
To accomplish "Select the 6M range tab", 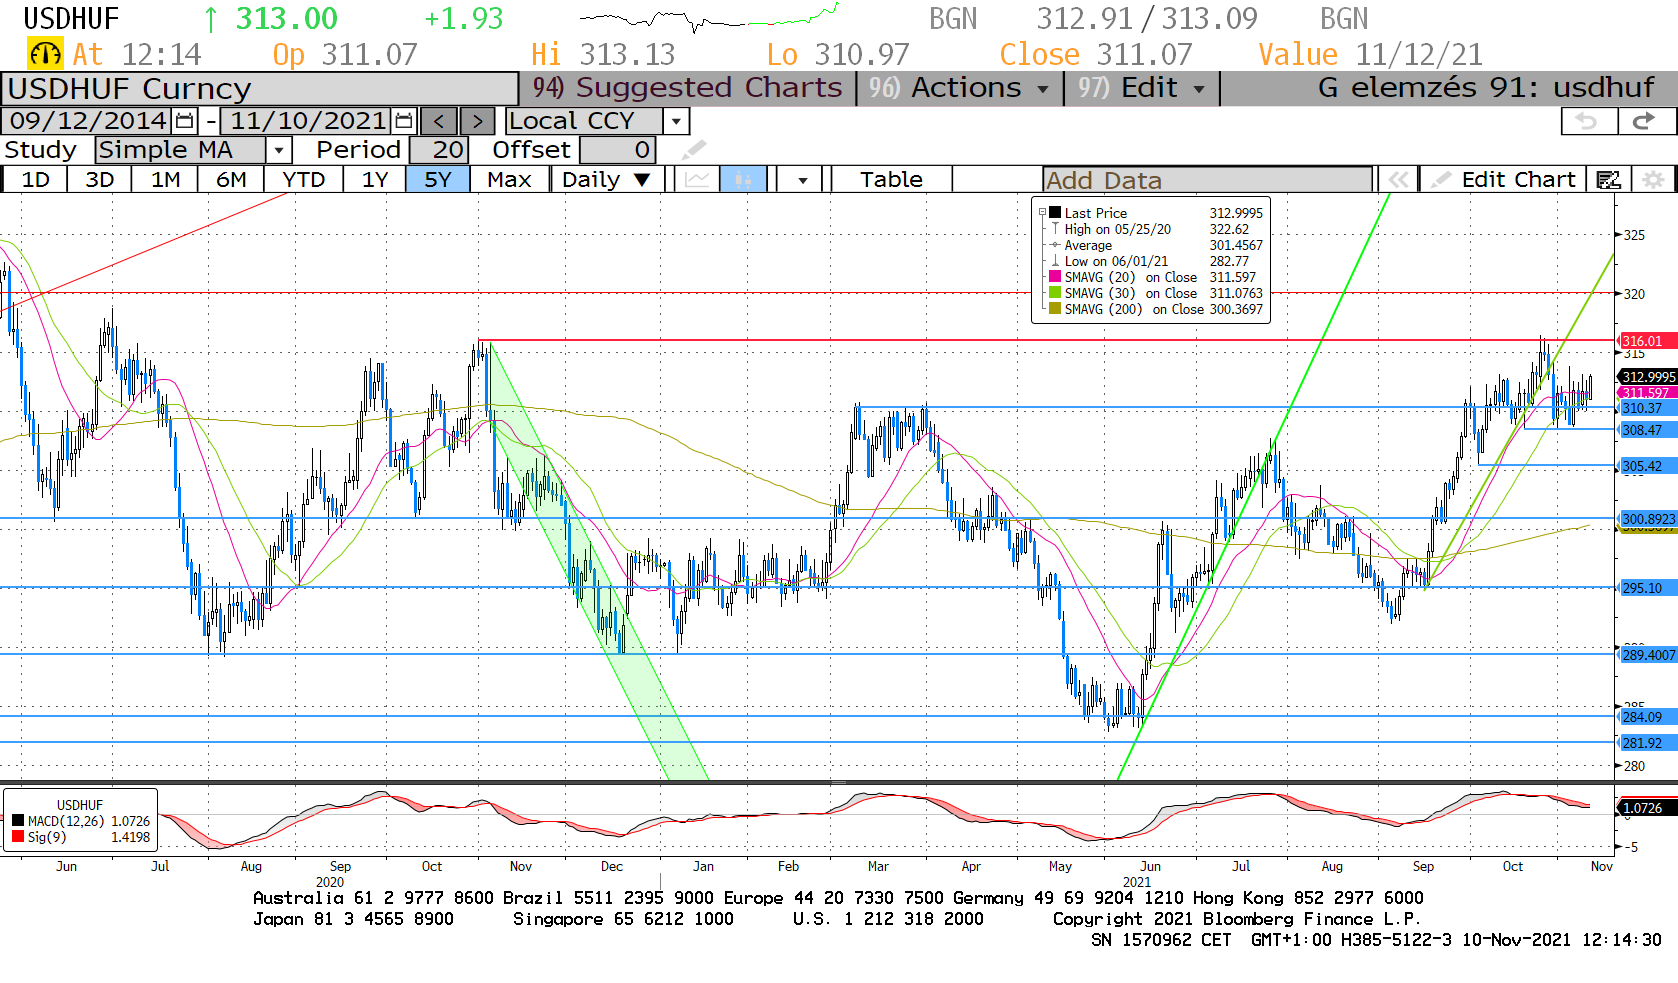I will [231, 180].
